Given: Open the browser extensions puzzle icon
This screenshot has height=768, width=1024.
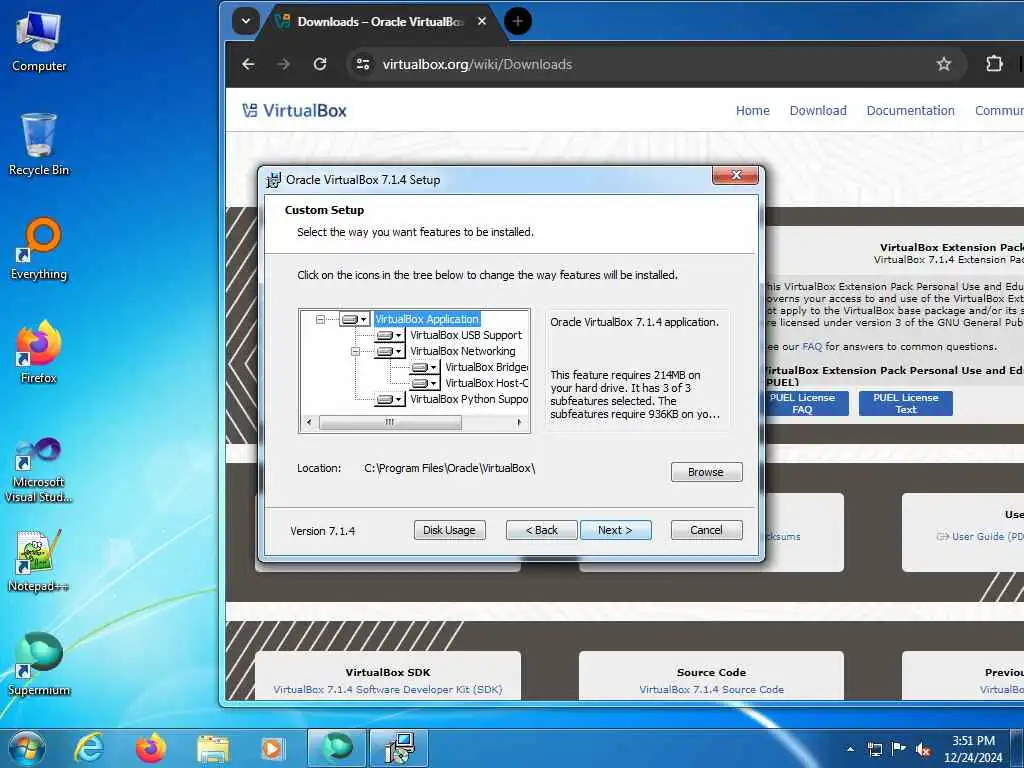Looking at the screenshot, I should (994, 64).
